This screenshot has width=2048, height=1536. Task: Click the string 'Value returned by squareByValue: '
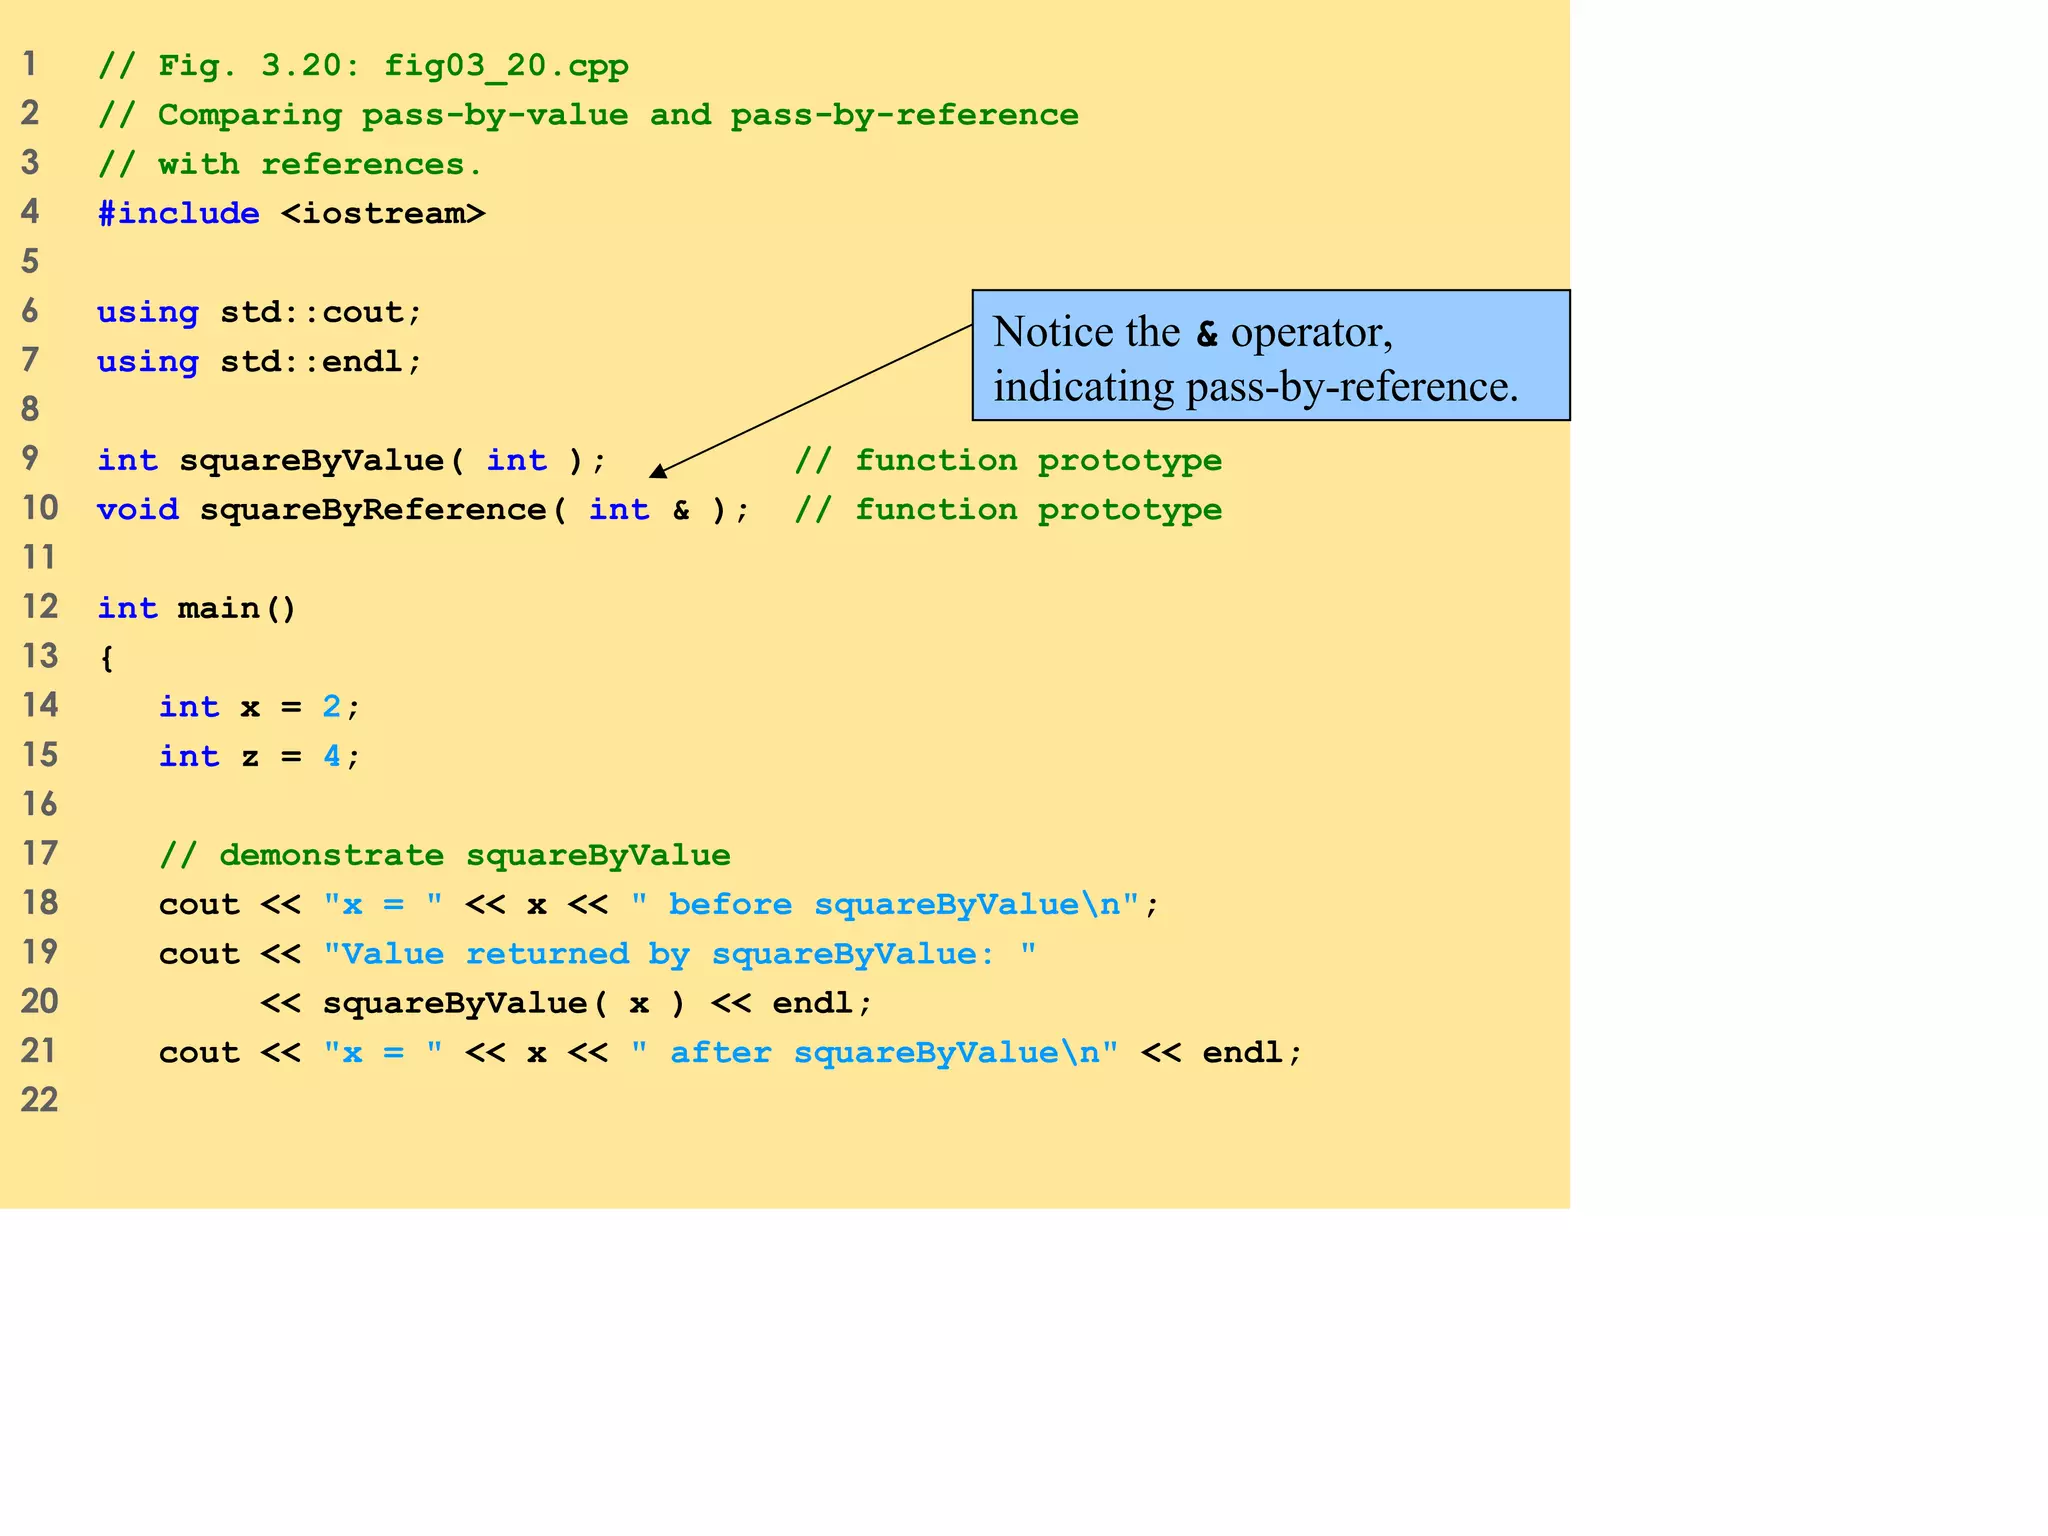[x=680, y=953]
